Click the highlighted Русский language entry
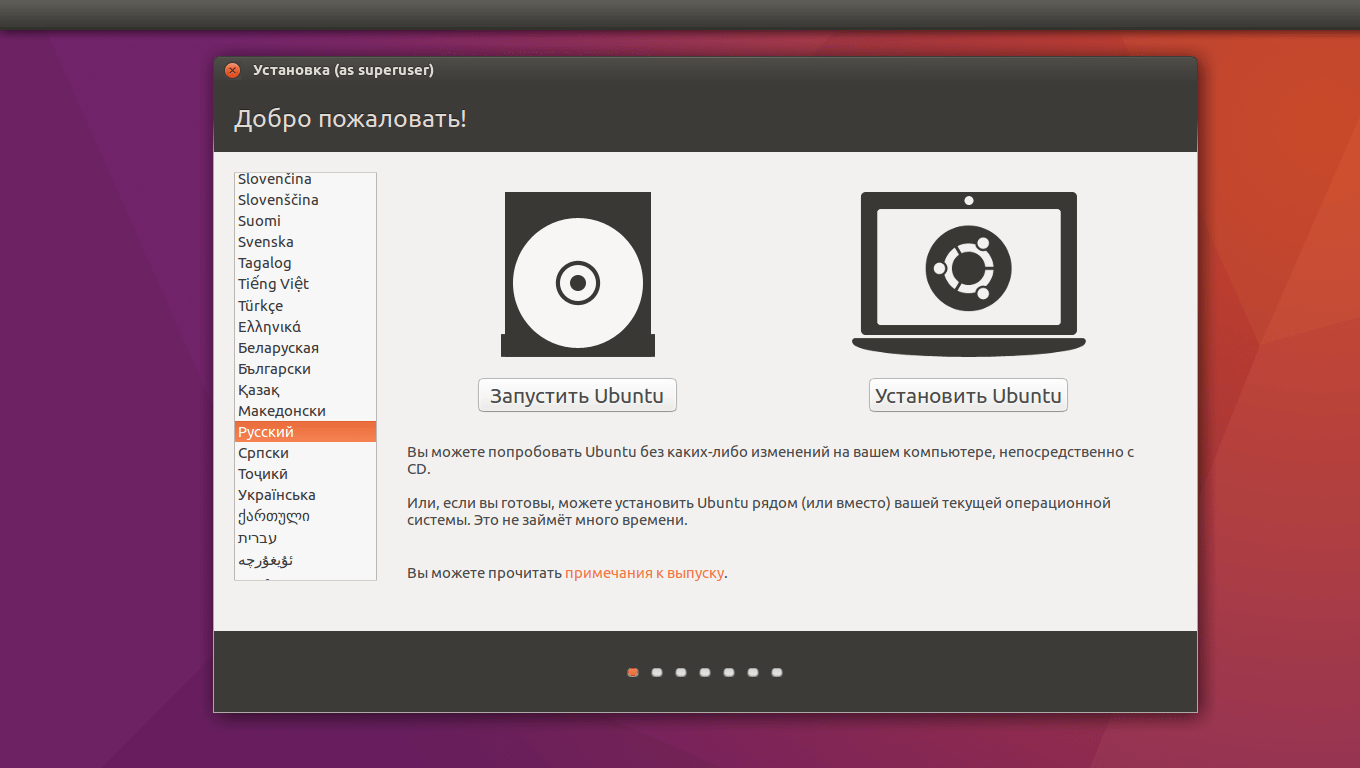This screenshot has height=768, width=1360. [305, 432]
